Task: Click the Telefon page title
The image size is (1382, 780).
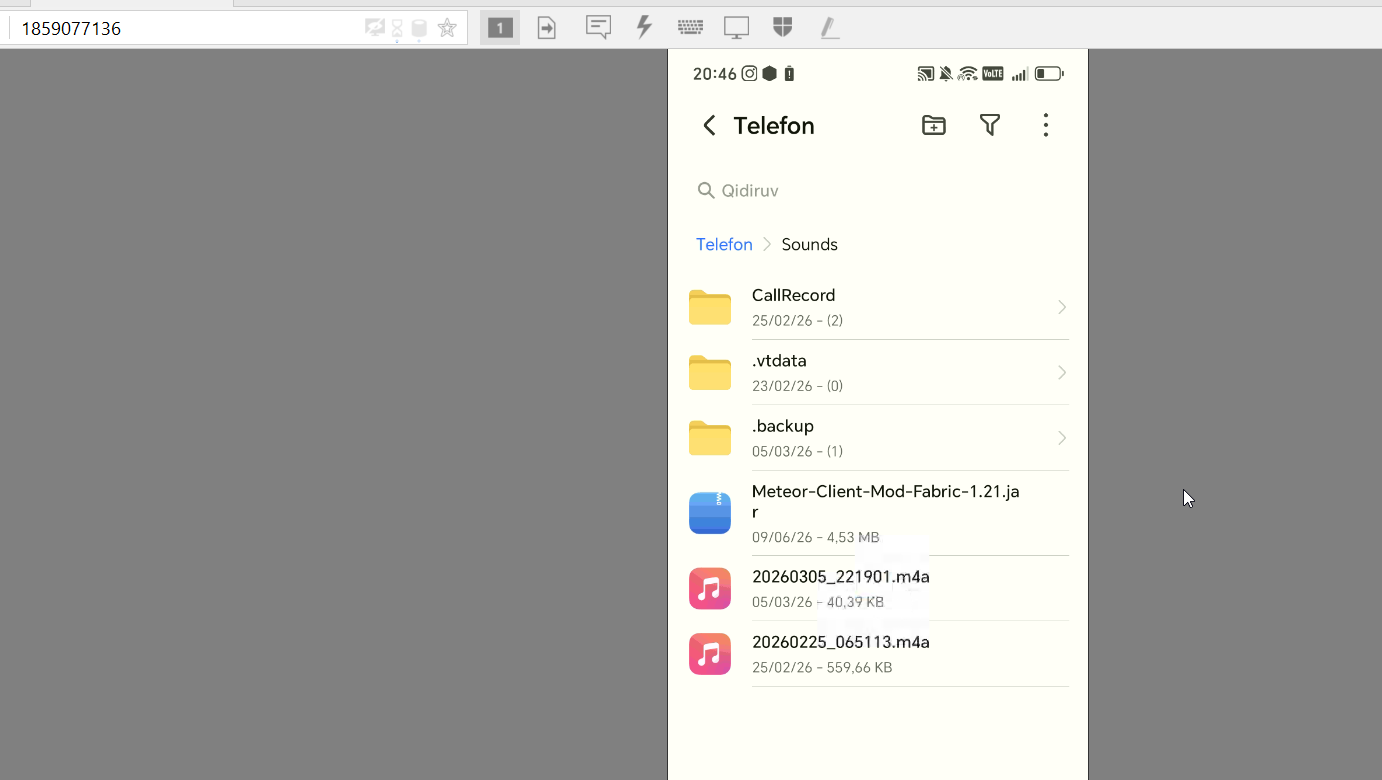Action: 774,125
